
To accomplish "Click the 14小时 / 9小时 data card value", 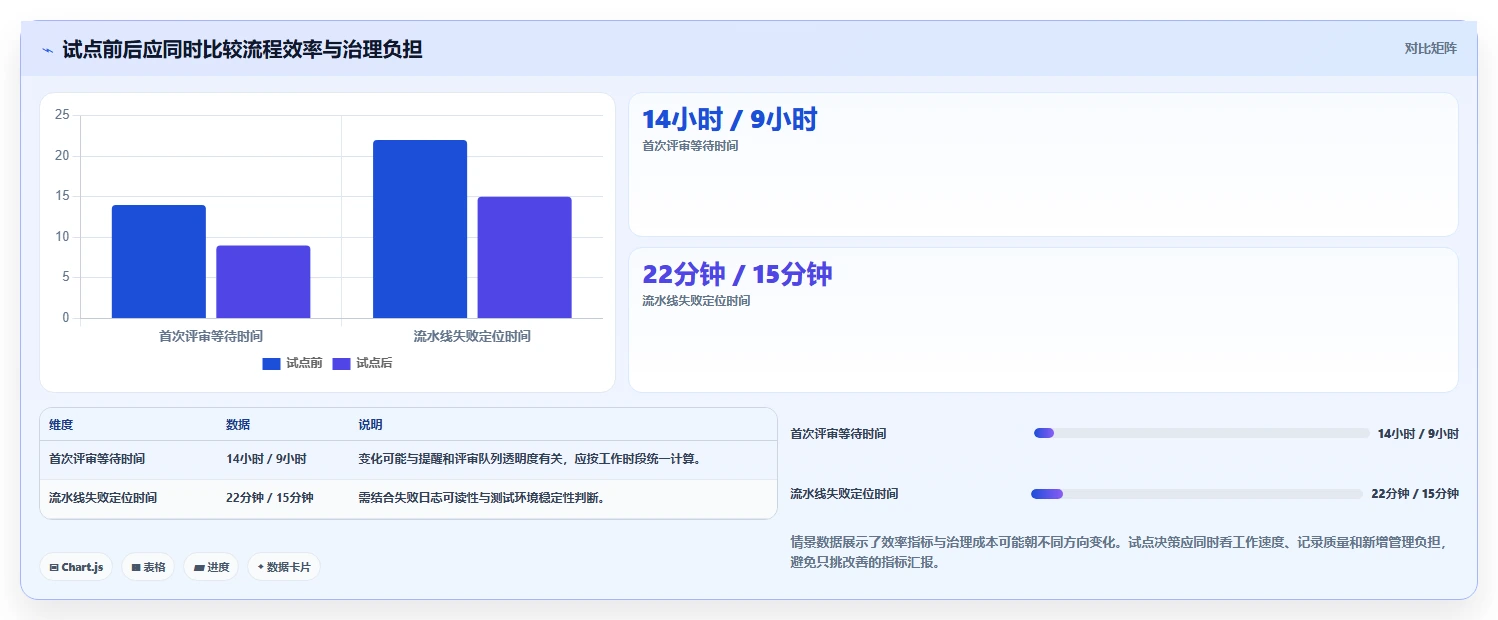I will [x=730, y=120].
